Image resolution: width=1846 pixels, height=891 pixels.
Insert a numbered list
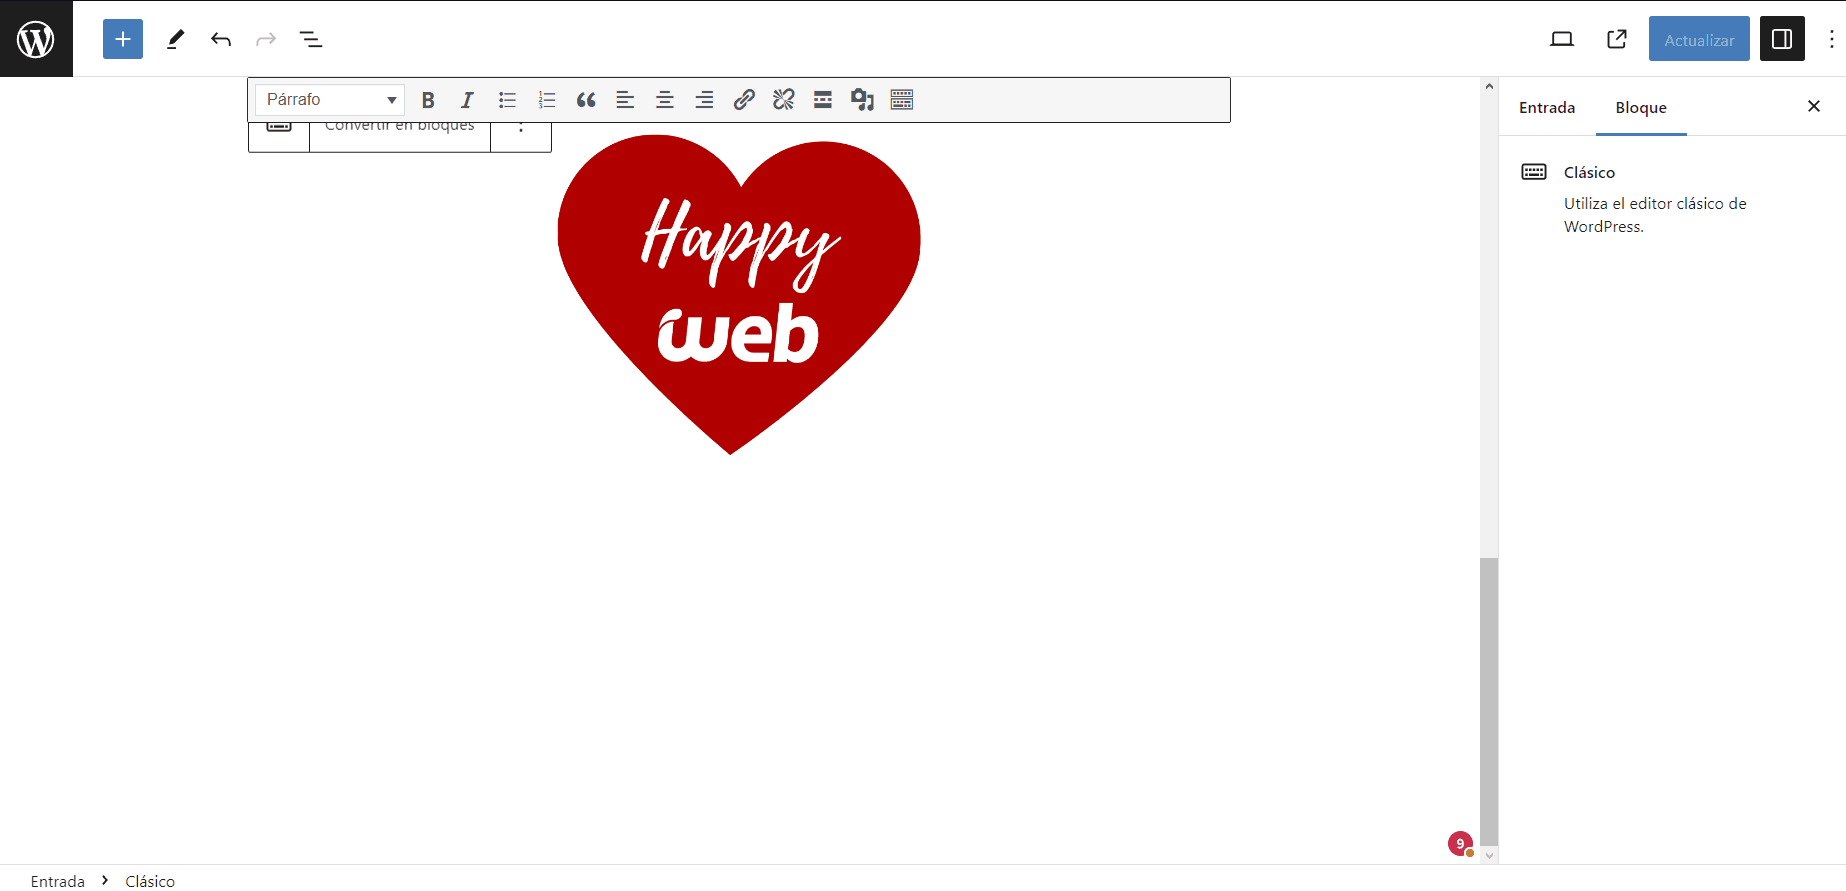click(547, 100)
